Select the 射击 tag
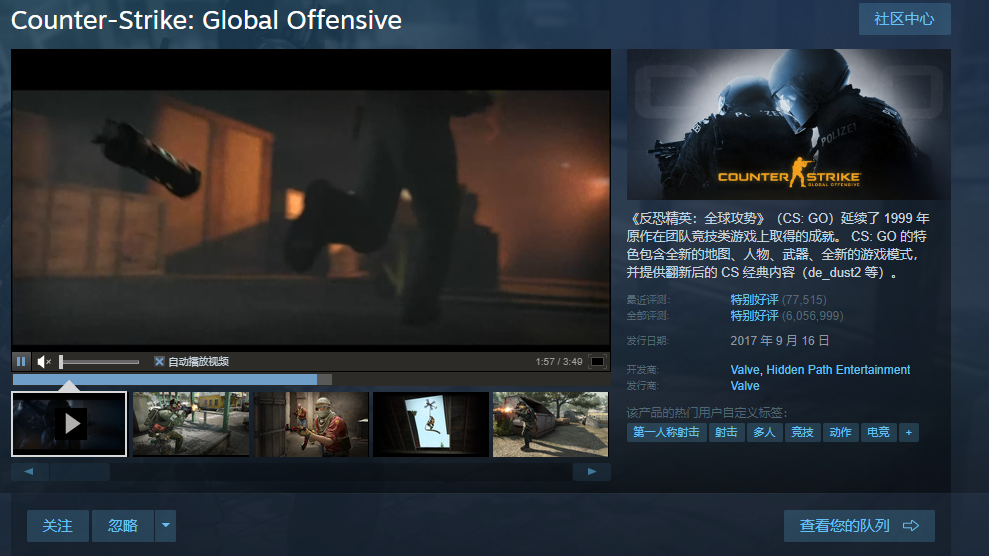989x556 pixels. (x=726, y=432)
